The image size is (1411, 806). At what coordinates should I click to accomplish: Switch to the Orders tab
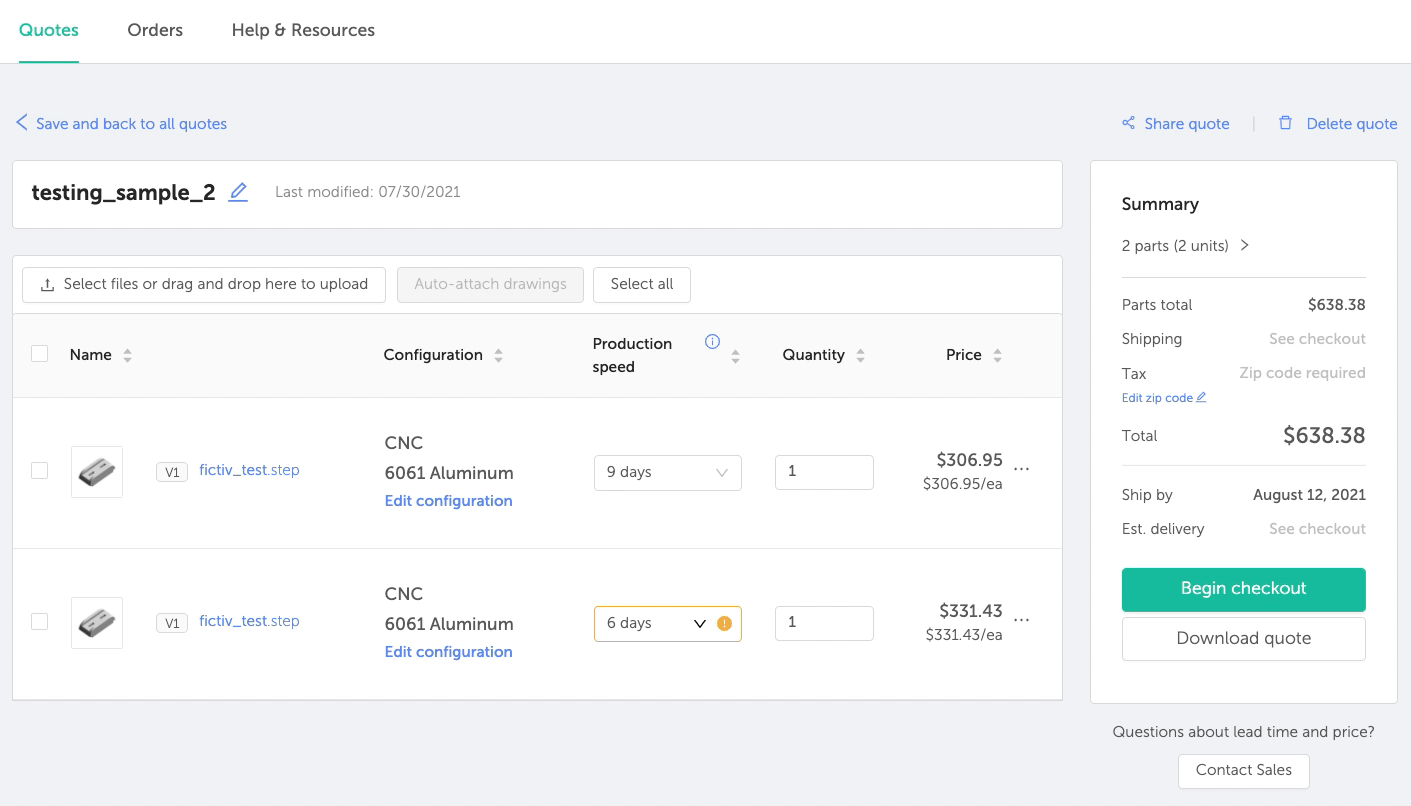(x=155, y=30)
